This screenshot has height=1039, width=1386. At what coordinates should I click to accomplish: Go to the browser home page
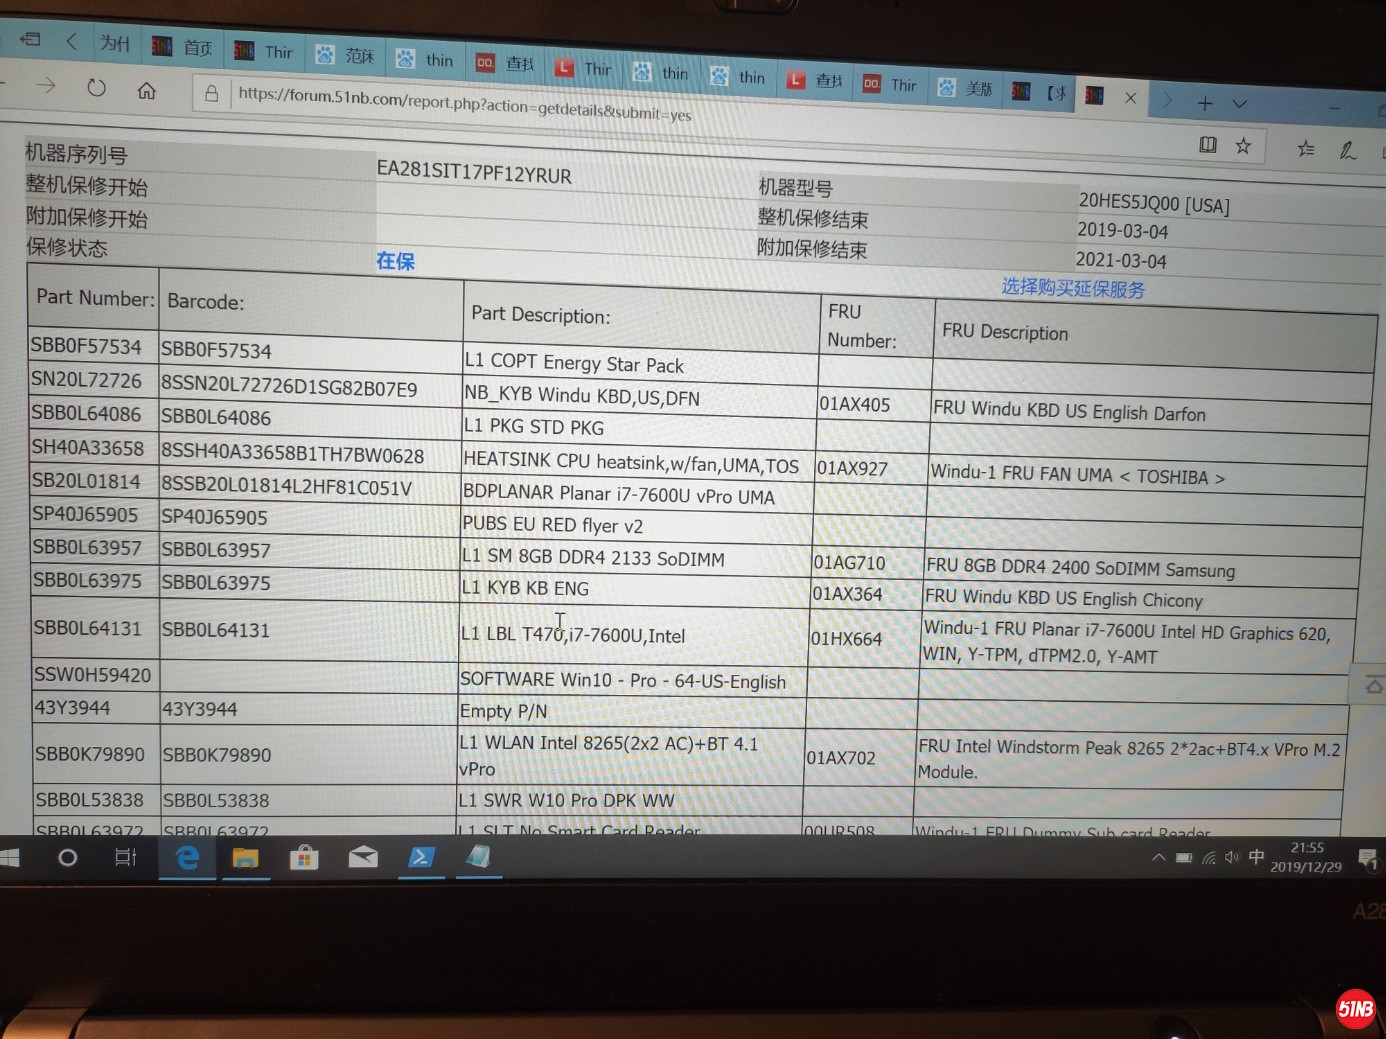[x=146, y=91]
